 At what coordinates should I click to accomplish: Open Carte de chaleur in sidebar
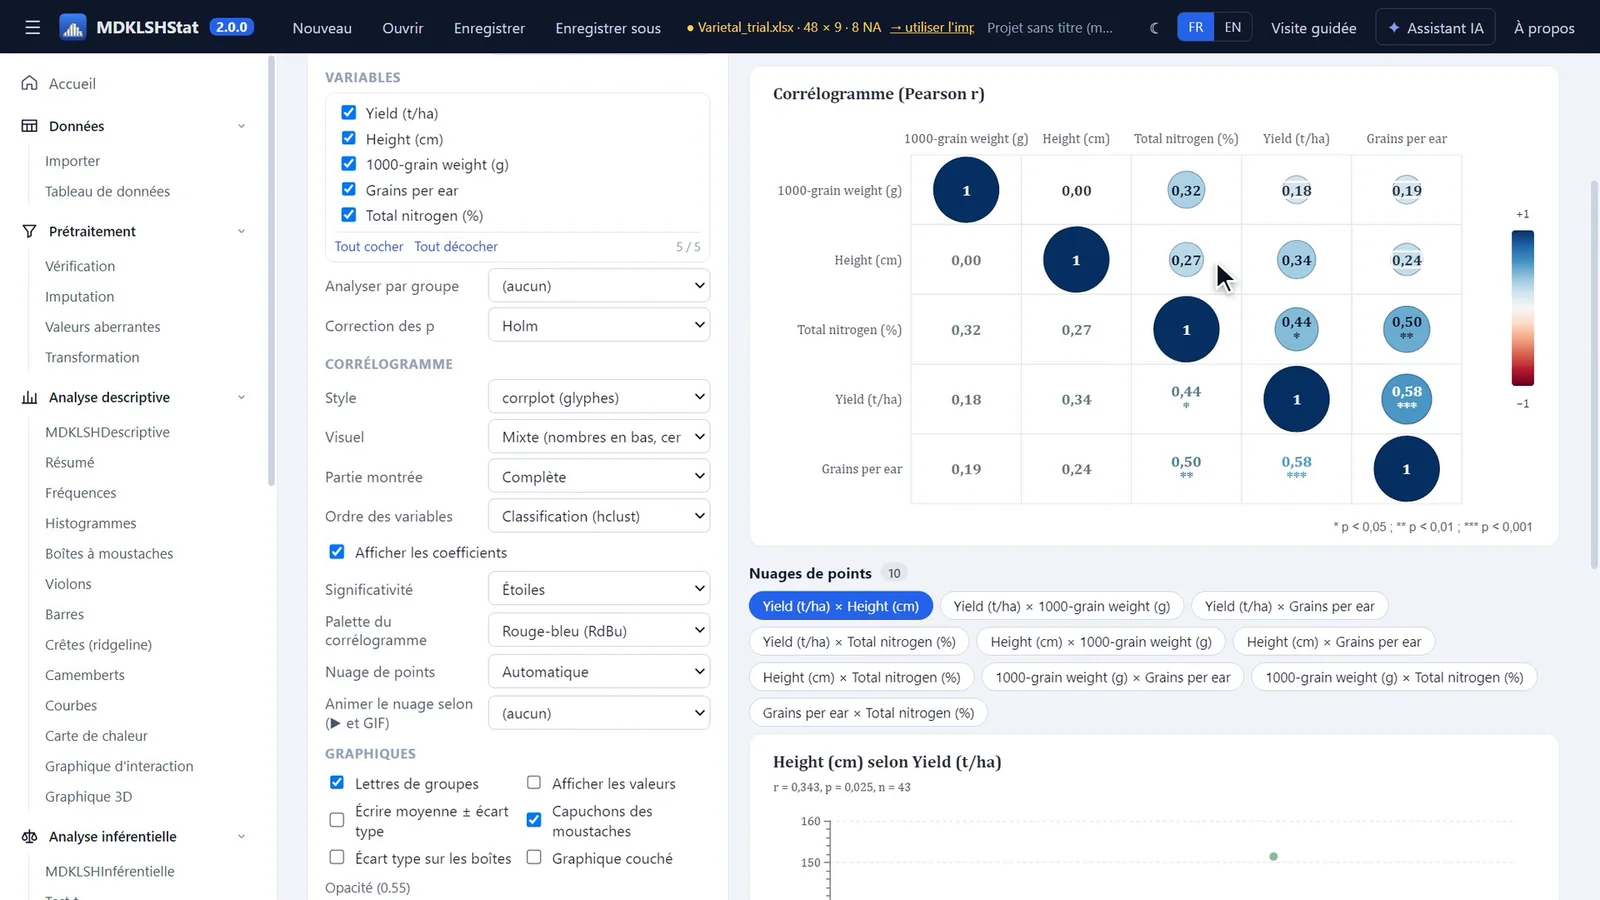[96, 735]
